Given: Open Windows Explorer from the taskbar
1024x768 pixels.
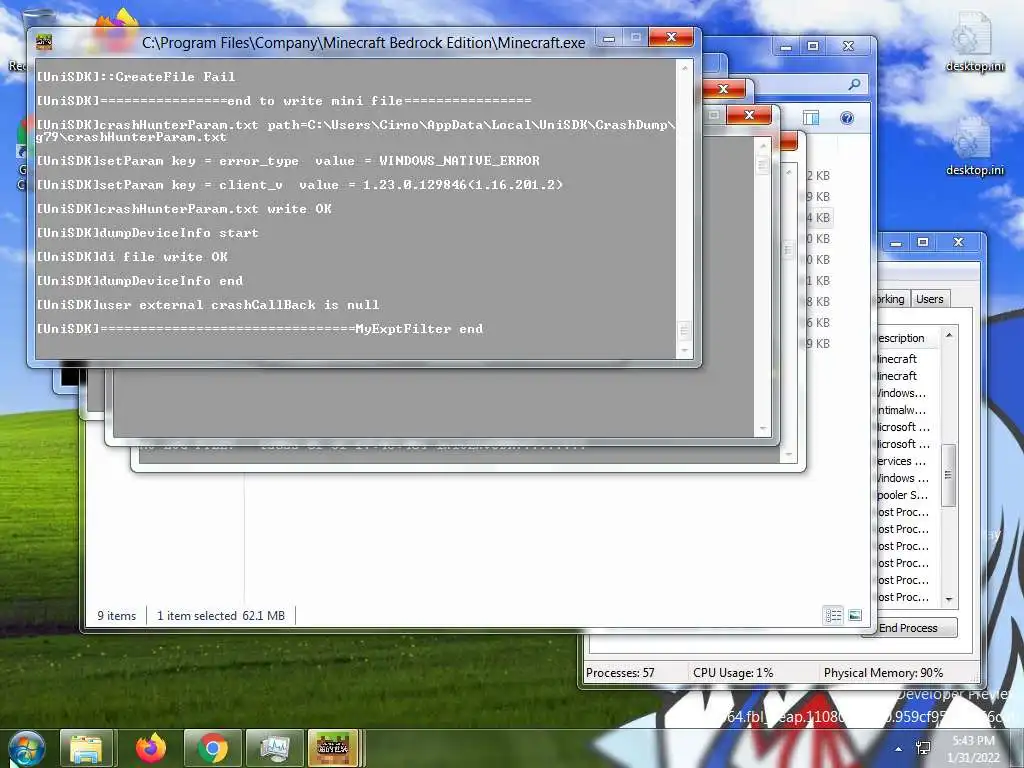Looking at the screenshot, I should click(x=88, y=748).
